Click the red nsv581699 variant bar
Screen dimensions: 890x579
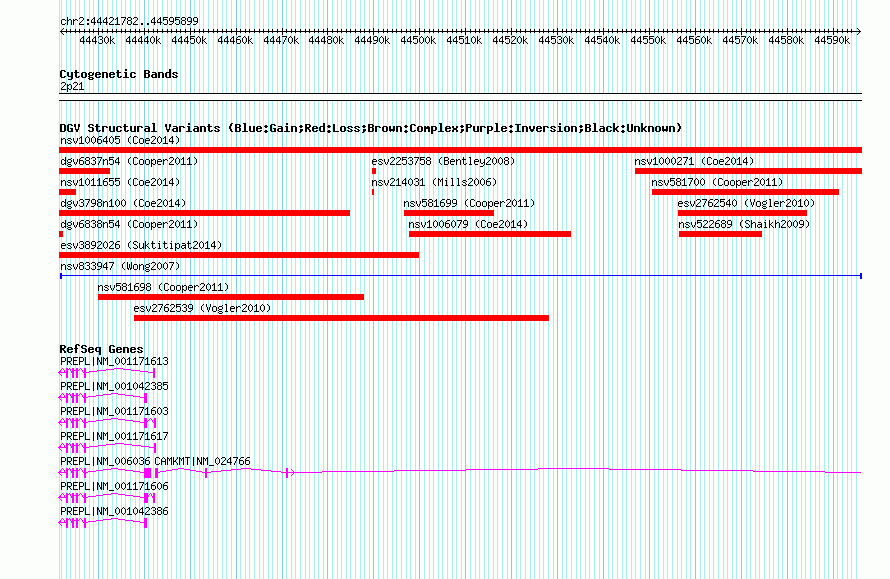pyautogui.click(x=448, y=213)
